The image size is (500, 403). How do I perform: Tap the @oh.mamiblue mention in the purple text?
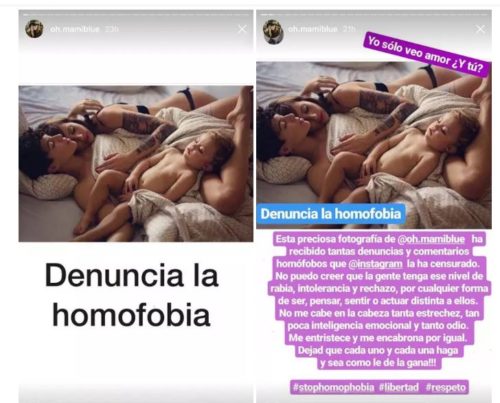(x=431, y=239)
